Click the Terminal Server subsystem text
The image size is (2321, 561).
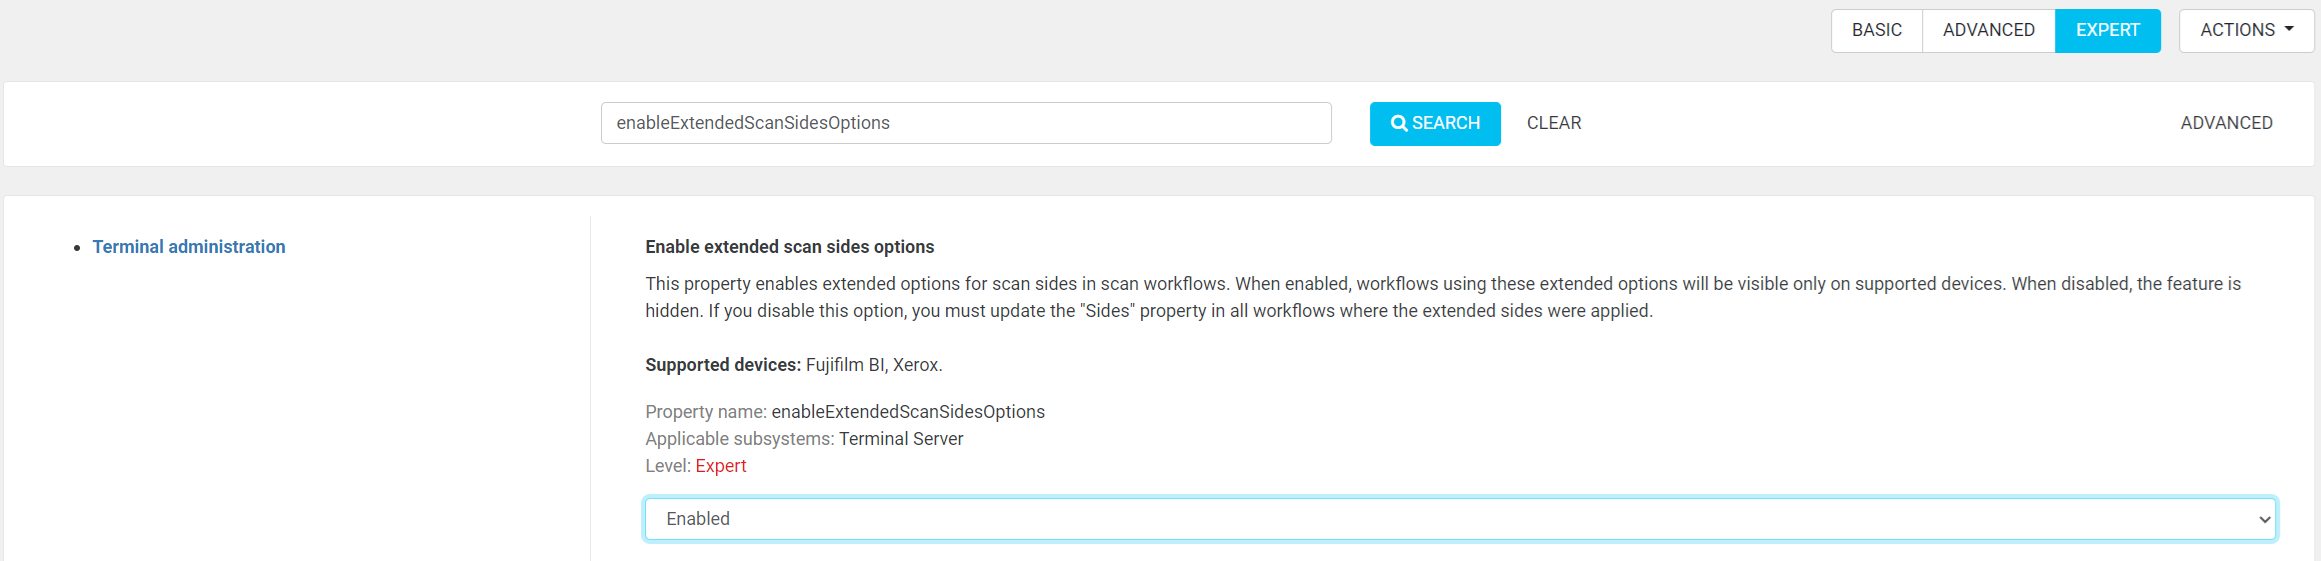pos(901,439)
